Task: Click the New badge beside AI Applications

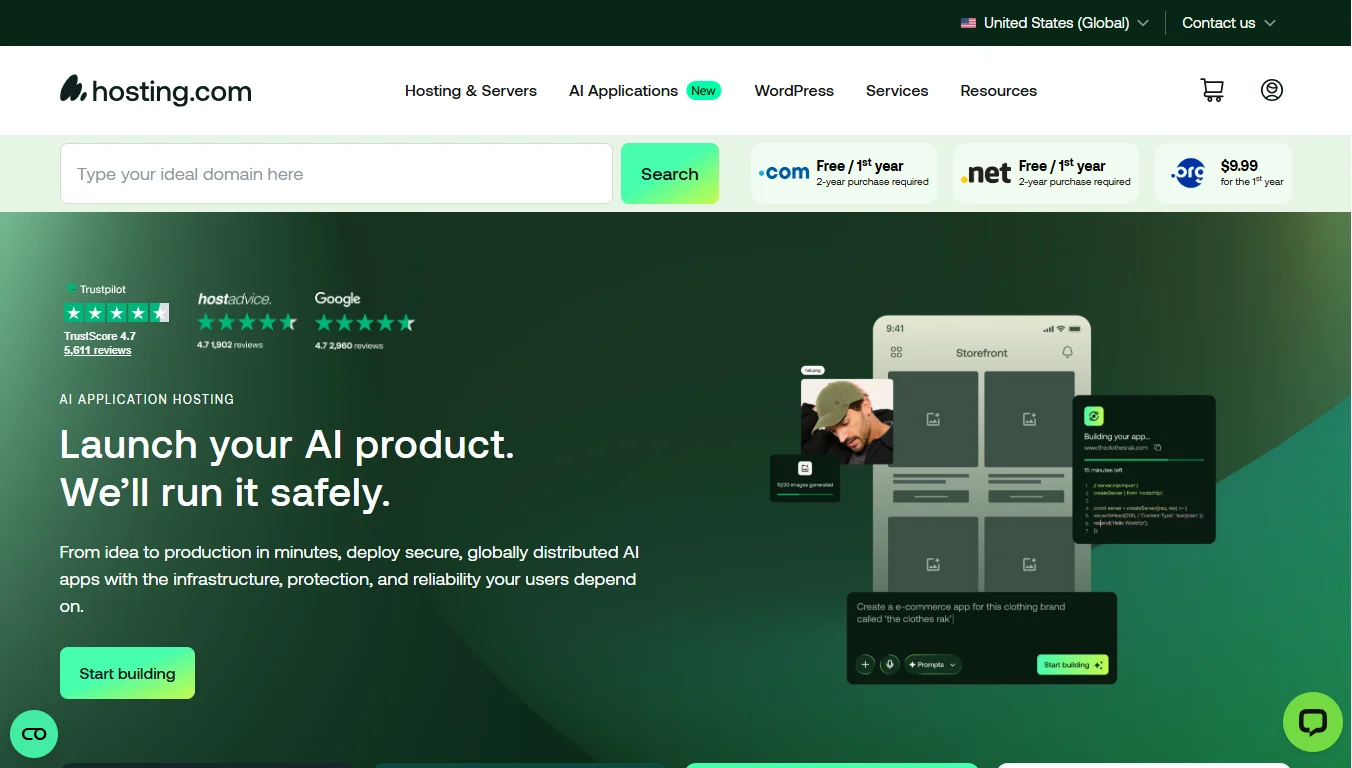Action: (x=704, y=90)
